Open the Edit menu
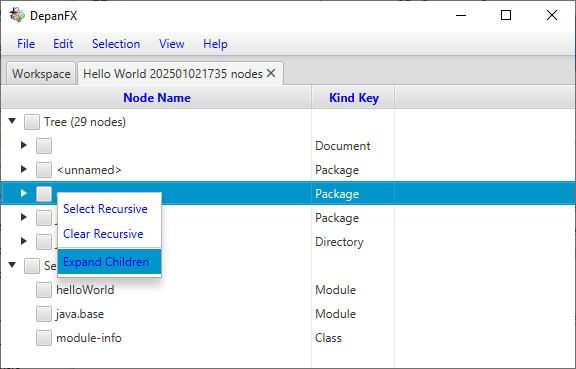Viewport: 576px width, 369px height. 63,44
